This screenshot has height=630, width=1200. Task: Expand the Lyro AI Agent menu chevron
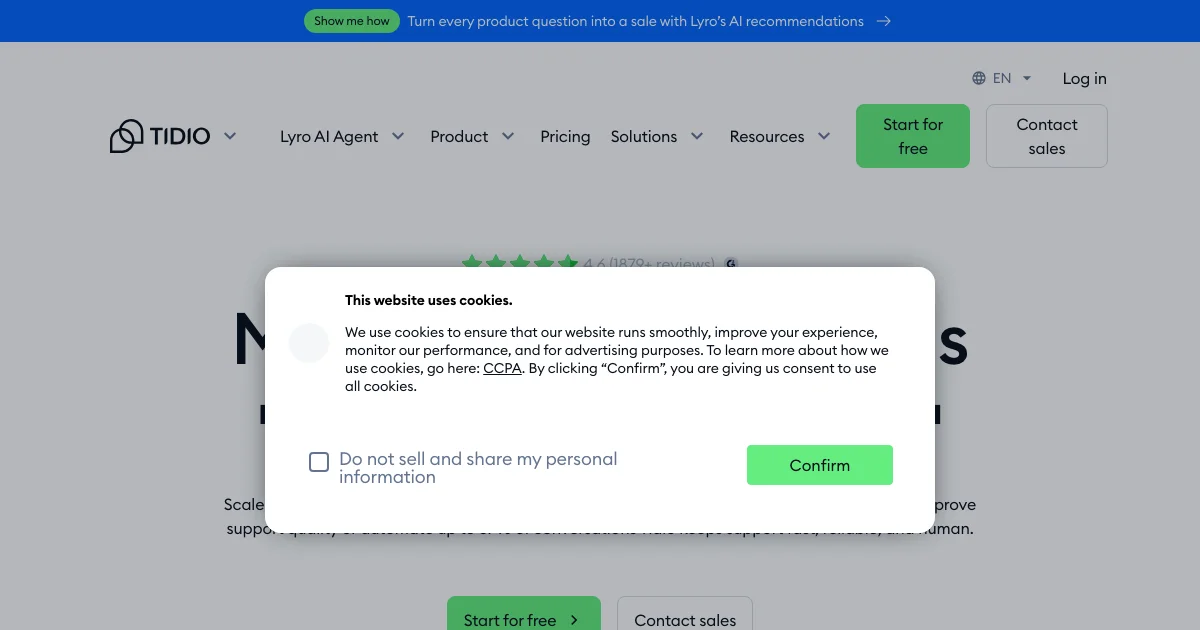pyautogui.click(x=398, y=136)
